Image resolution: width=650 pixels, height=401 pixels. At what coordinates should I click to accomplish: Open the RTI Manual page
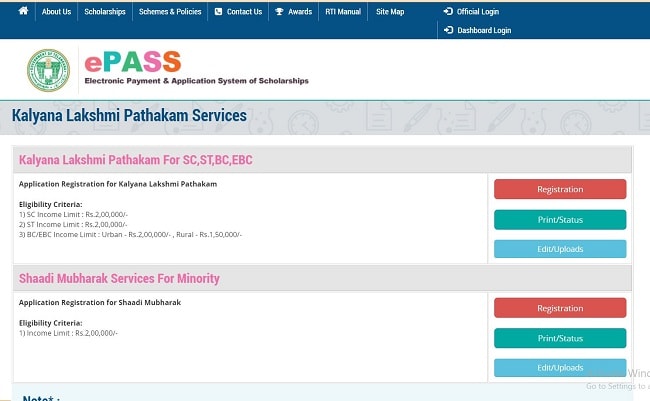pos(343,12)
